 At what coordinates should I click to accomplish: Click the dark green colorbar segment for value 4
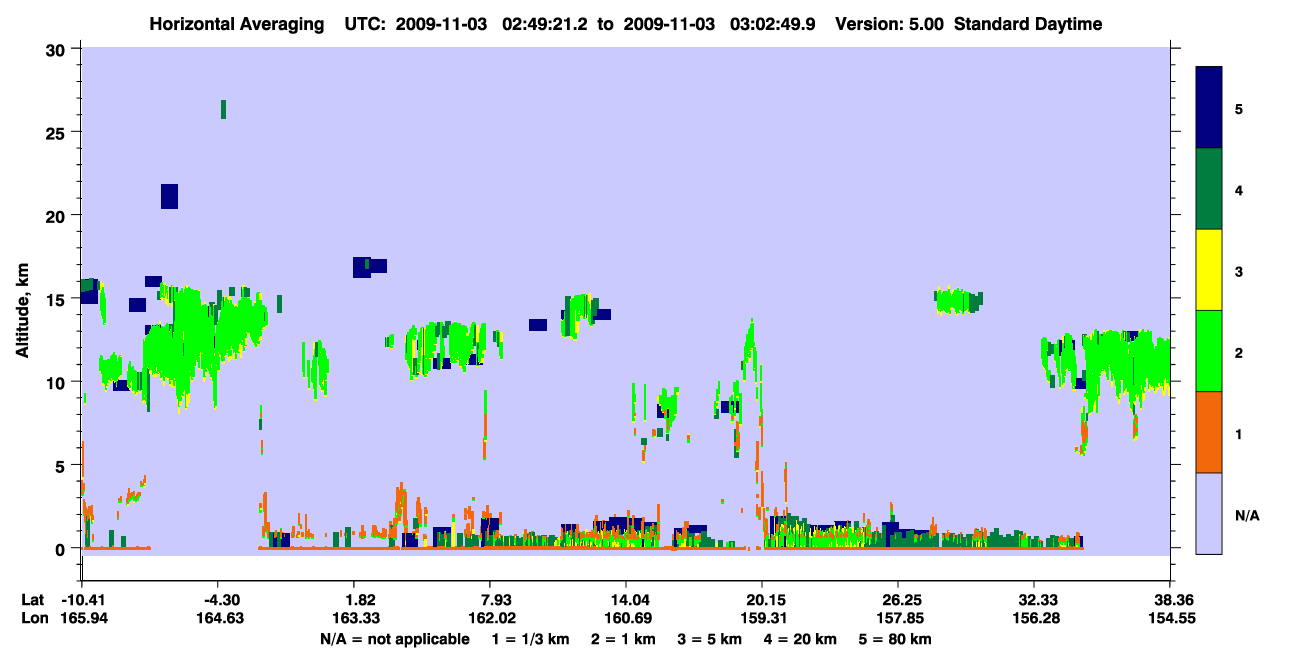1209,189
